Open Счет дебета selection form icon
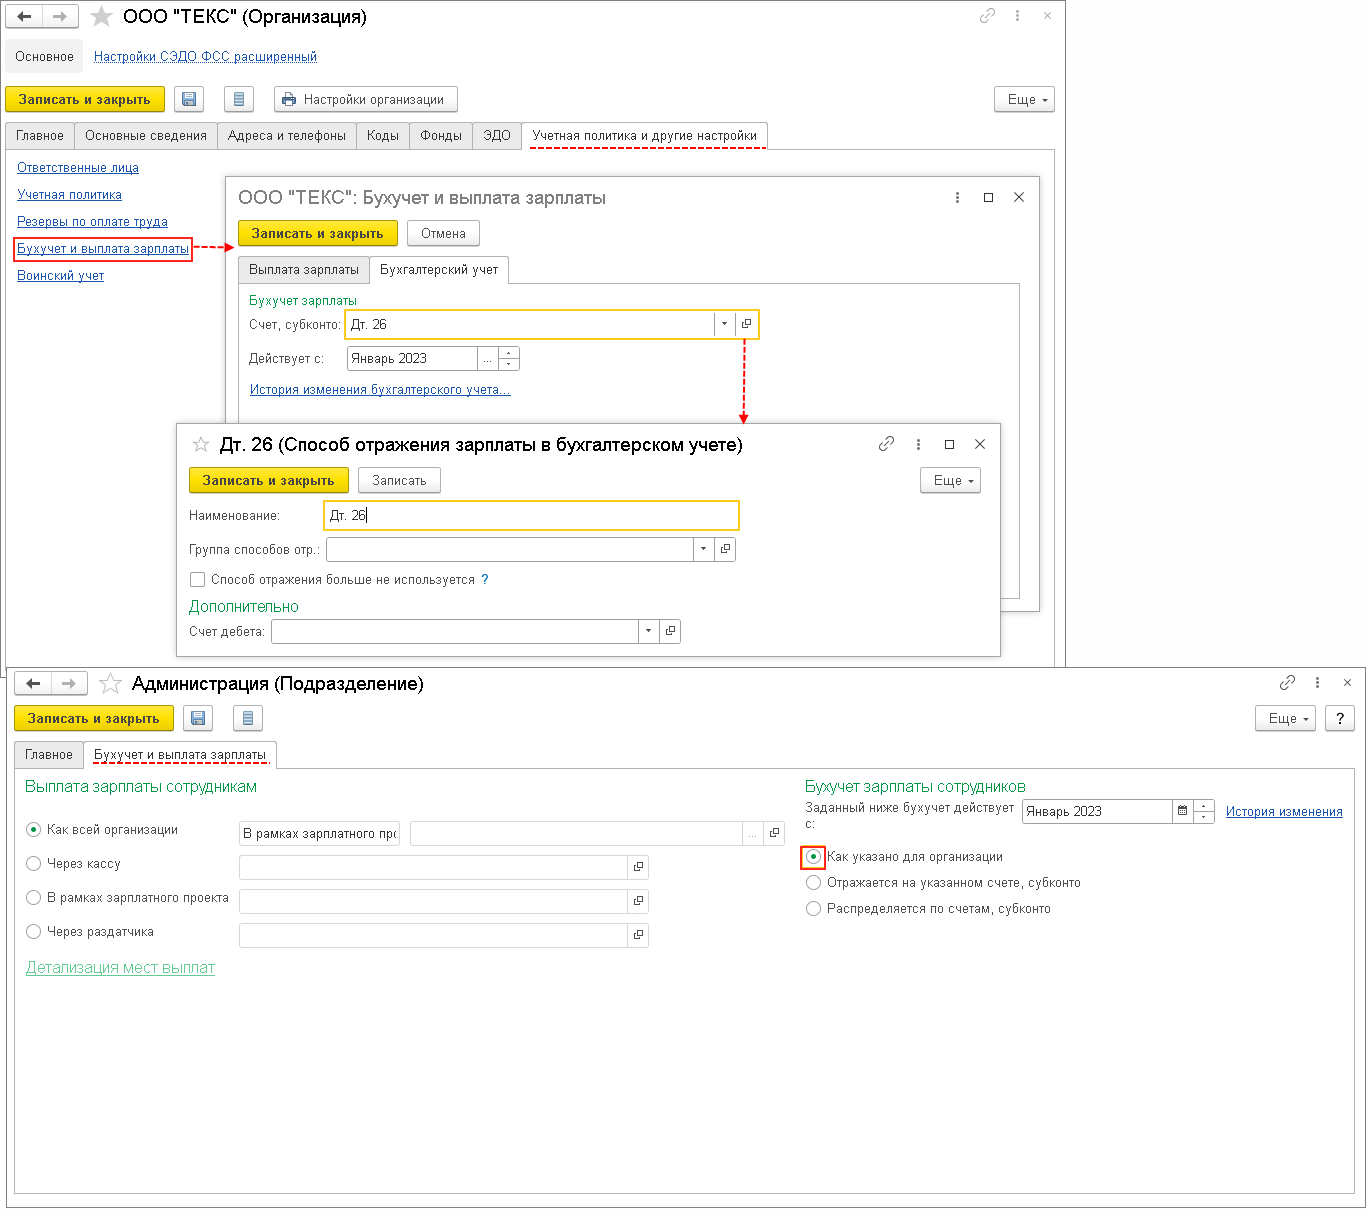The height and width of the screenshot is (1212, 1368). [670, 631]
